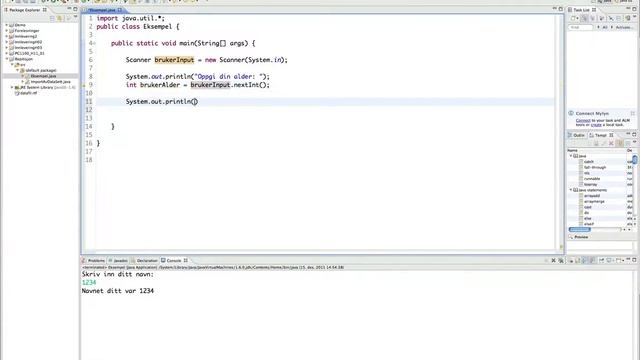Collapse the default package node
The width and height of the screenshot is (640, 360).
17,70
